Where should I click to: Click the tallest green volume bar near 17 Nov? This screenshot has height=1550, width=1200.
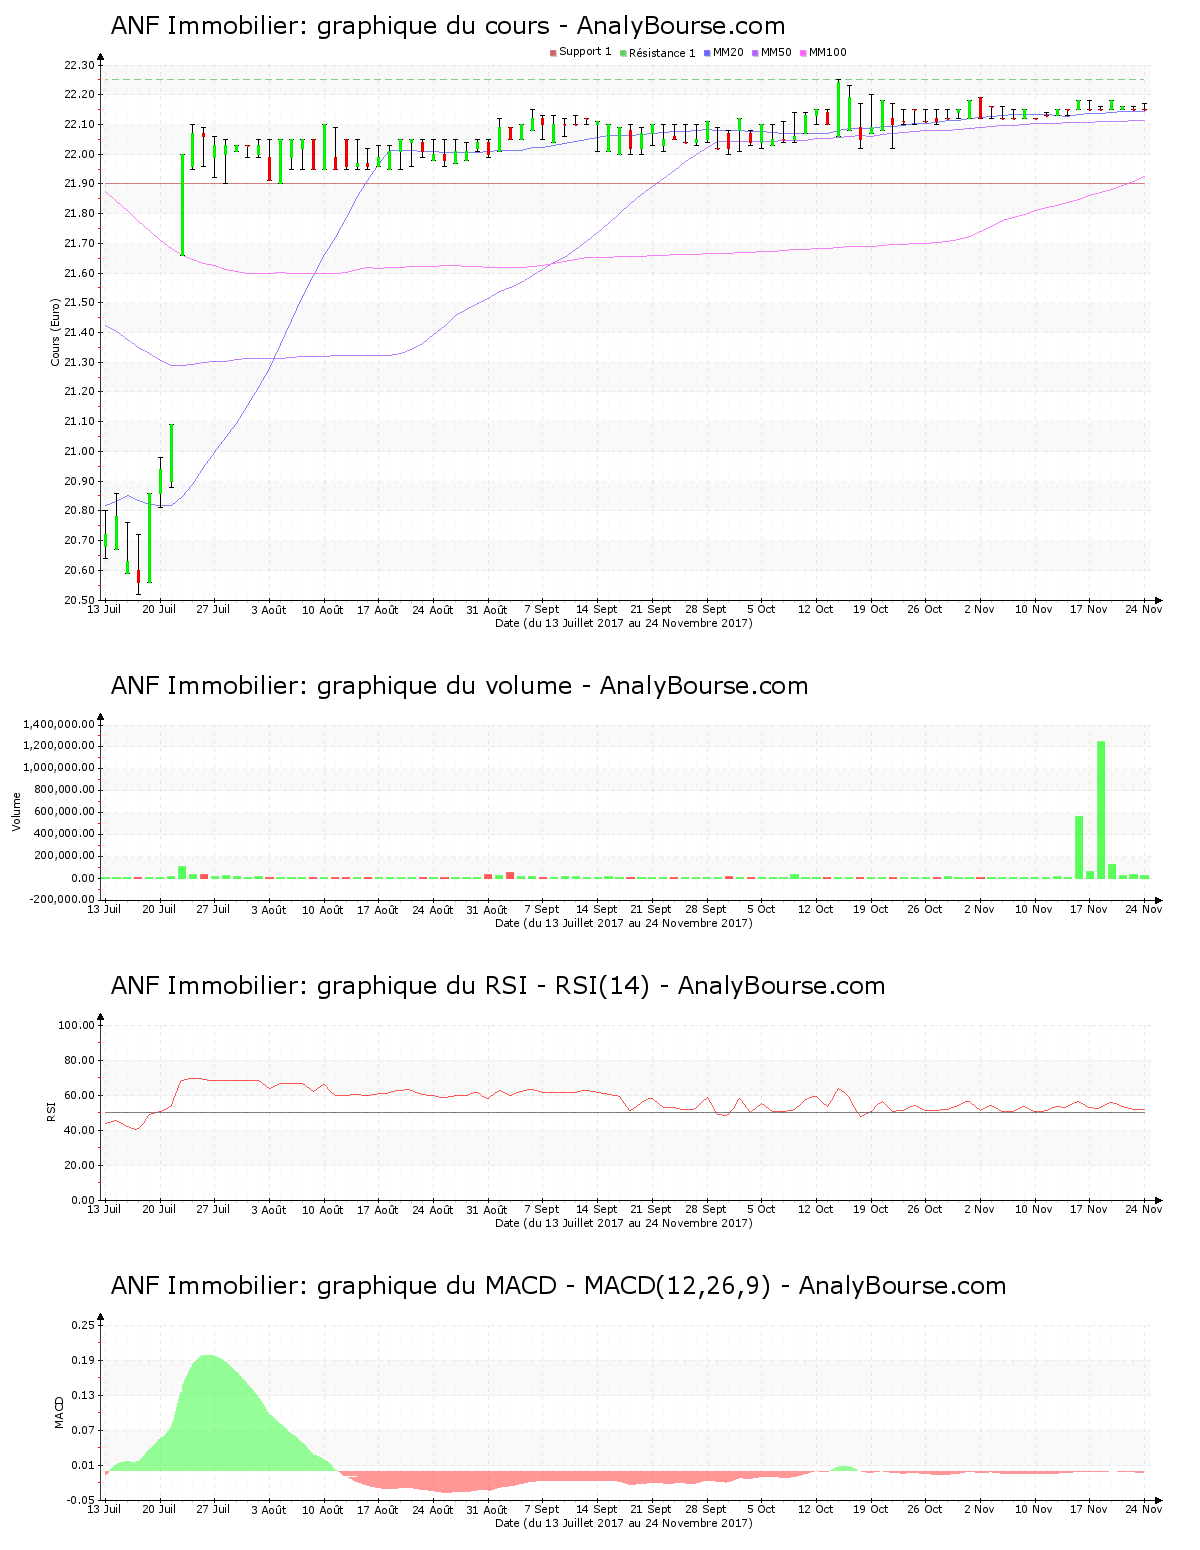(1101, 810)
